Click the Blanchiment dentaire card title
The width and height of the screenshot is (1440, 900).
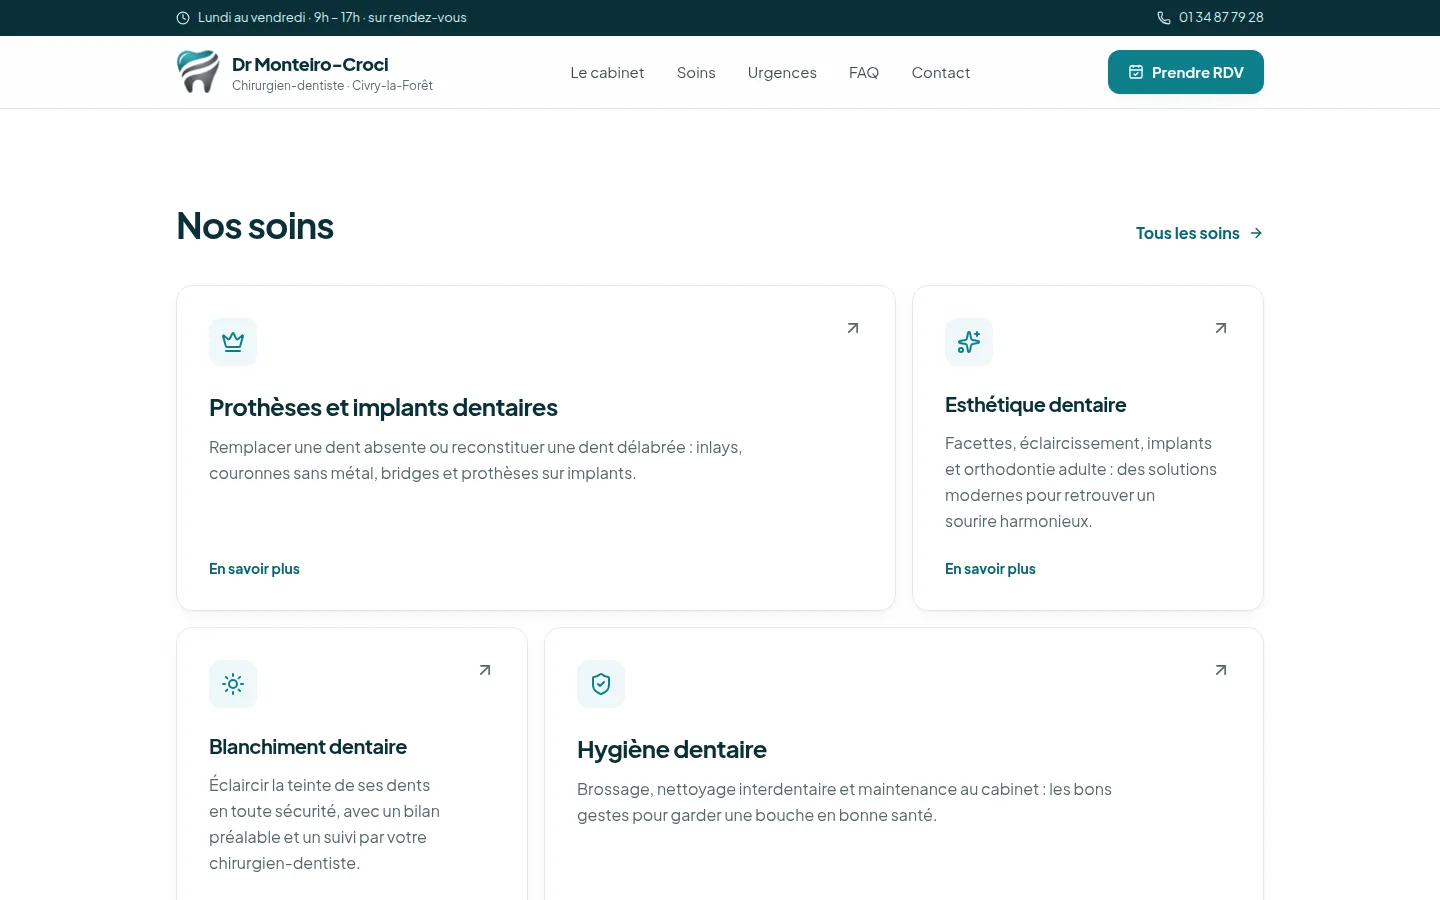pos(308,747)
